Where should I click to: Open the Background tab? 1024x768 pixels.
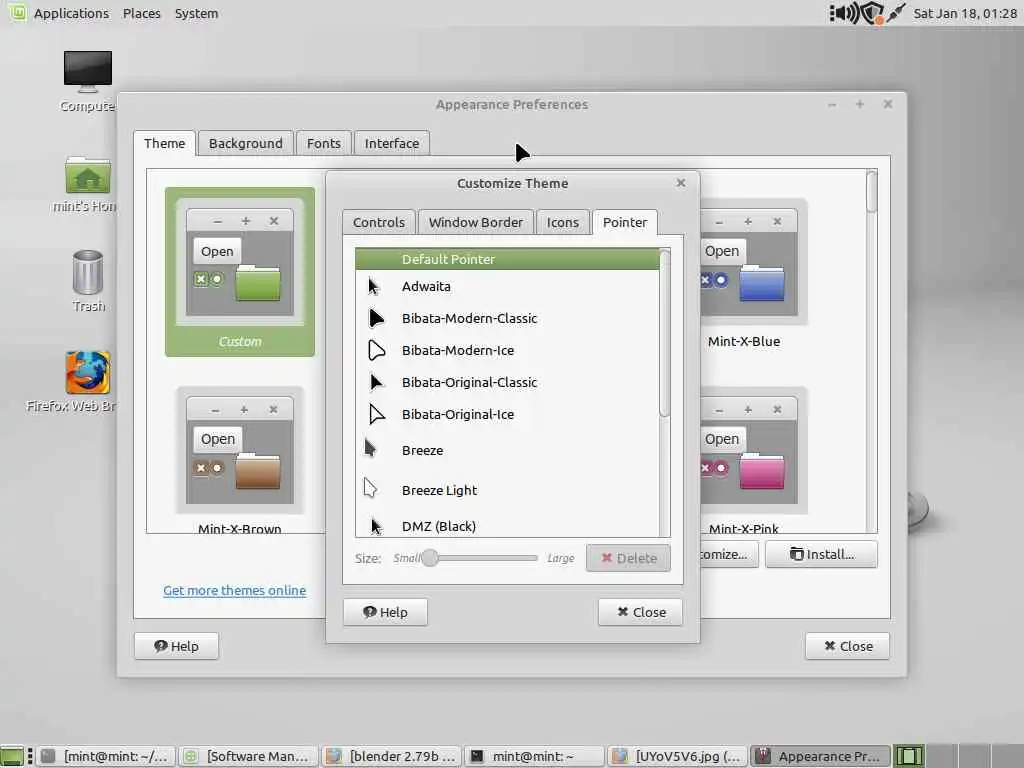(246, 143)
